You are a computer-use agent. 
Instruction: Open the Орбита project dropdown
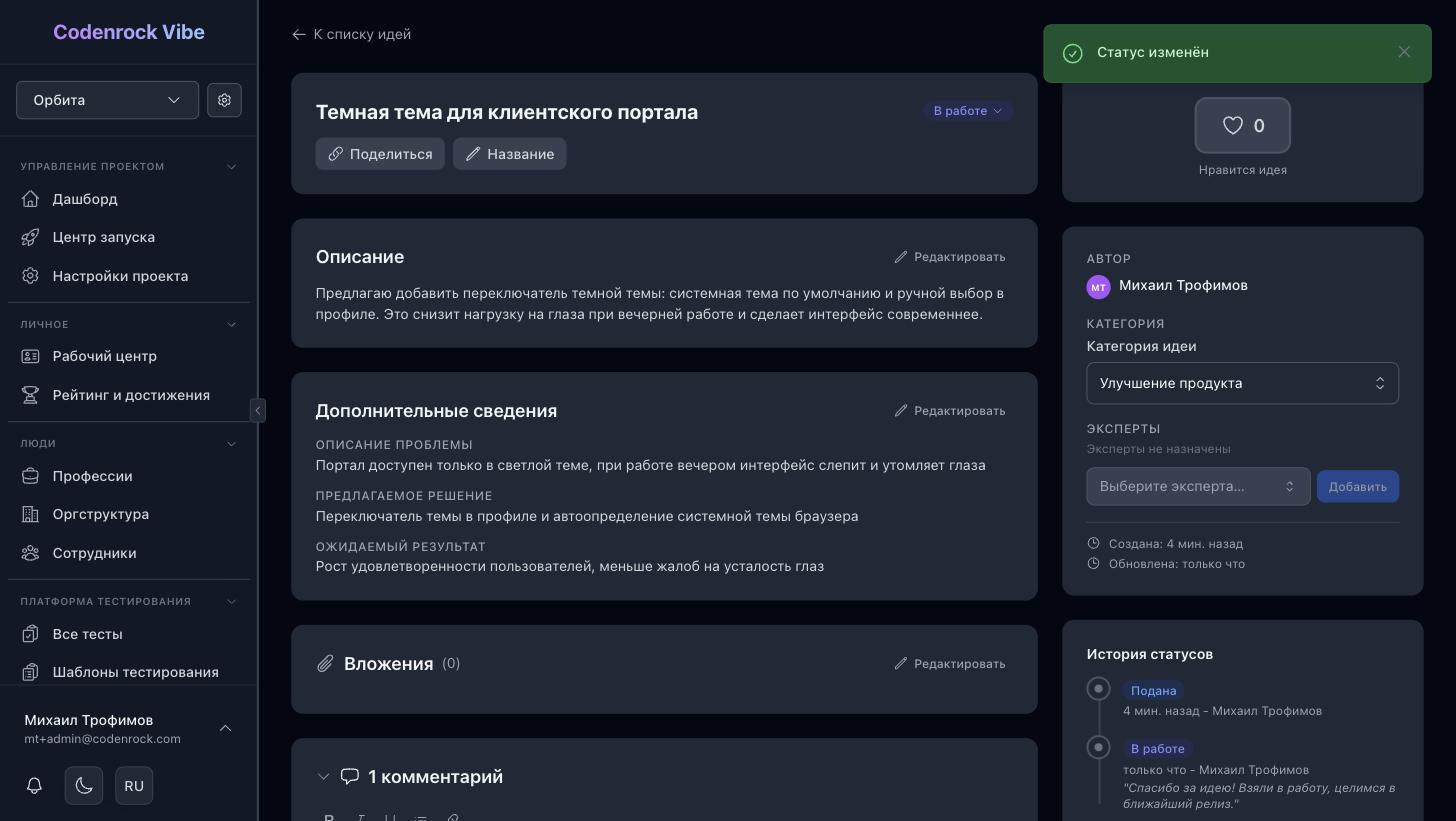pos(107,100)
